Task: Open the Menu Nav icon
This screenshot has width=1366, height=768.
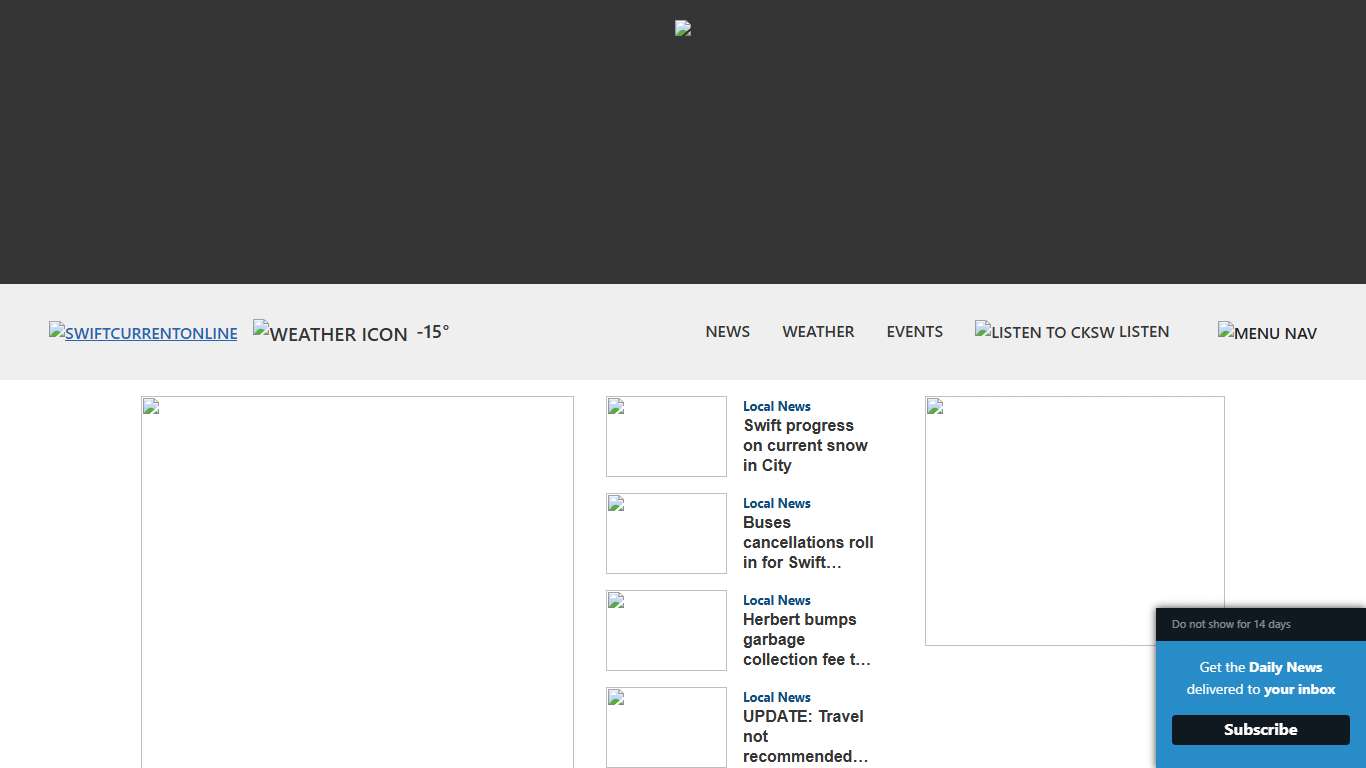Action: point(1267,333)
